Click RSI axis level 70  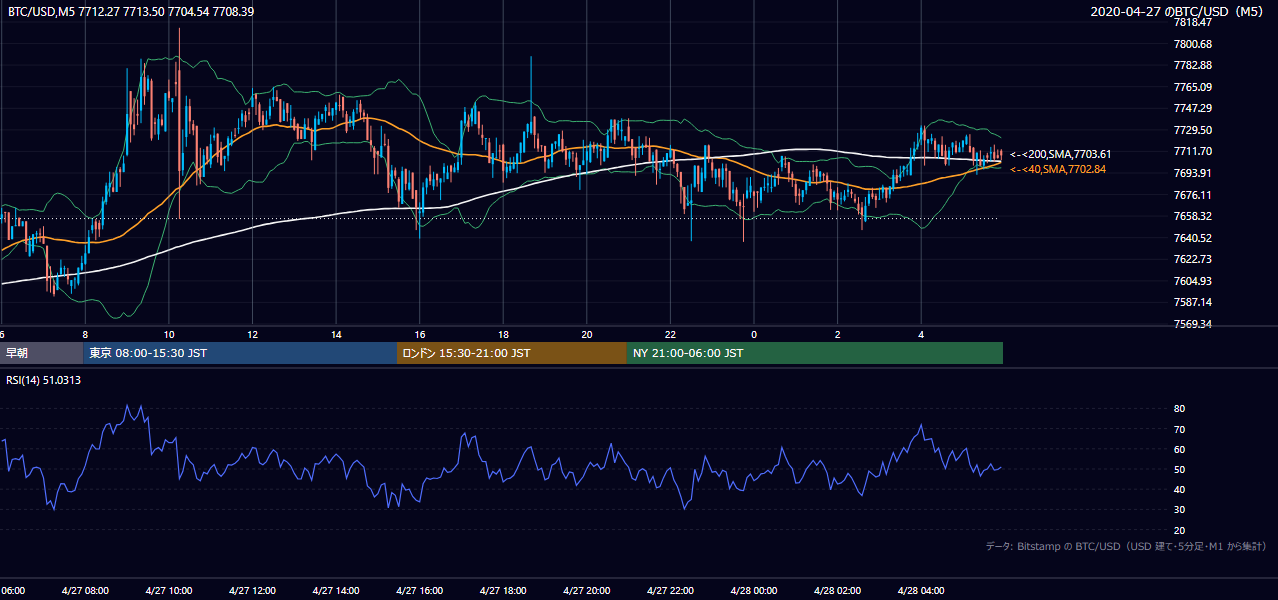click(x=1179, y=429)
